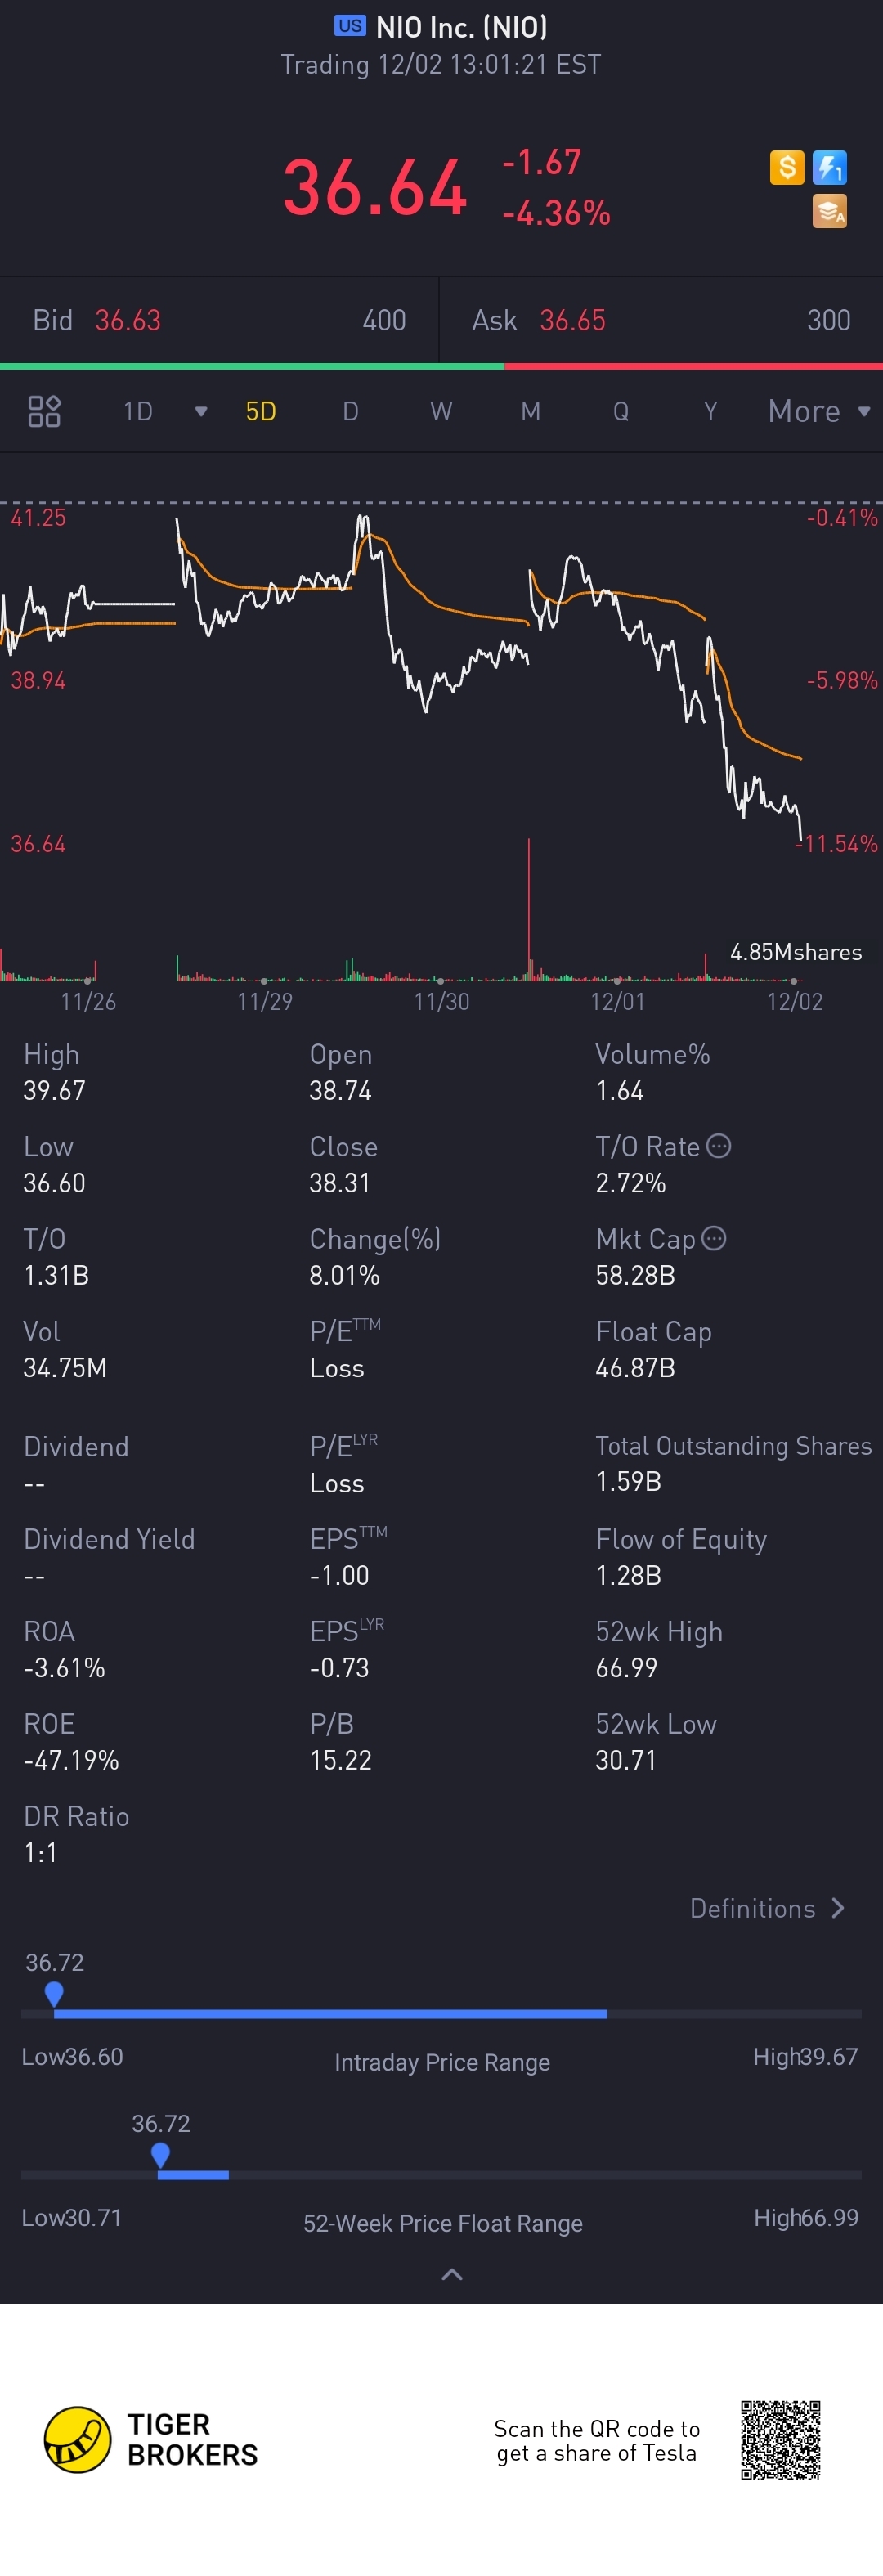Tap the yellow dollar sign icon
This screenshot has width=883, height=2576.
pos(787,167)
